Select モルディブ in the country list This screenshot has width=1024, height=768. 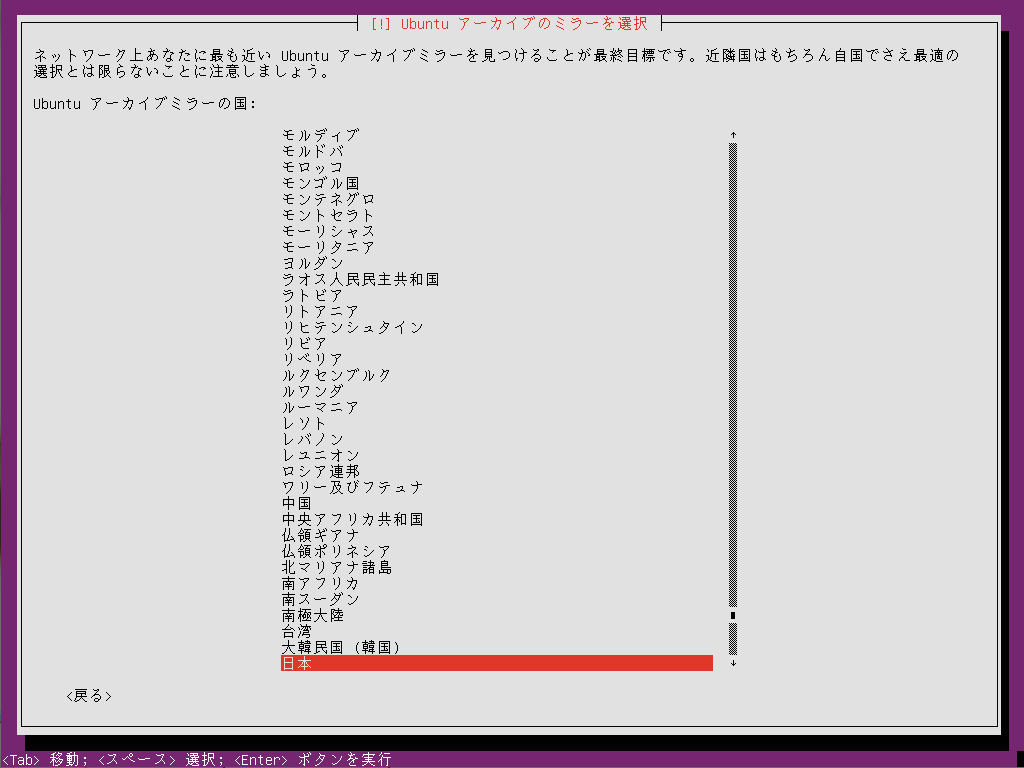tap(321, 135)
